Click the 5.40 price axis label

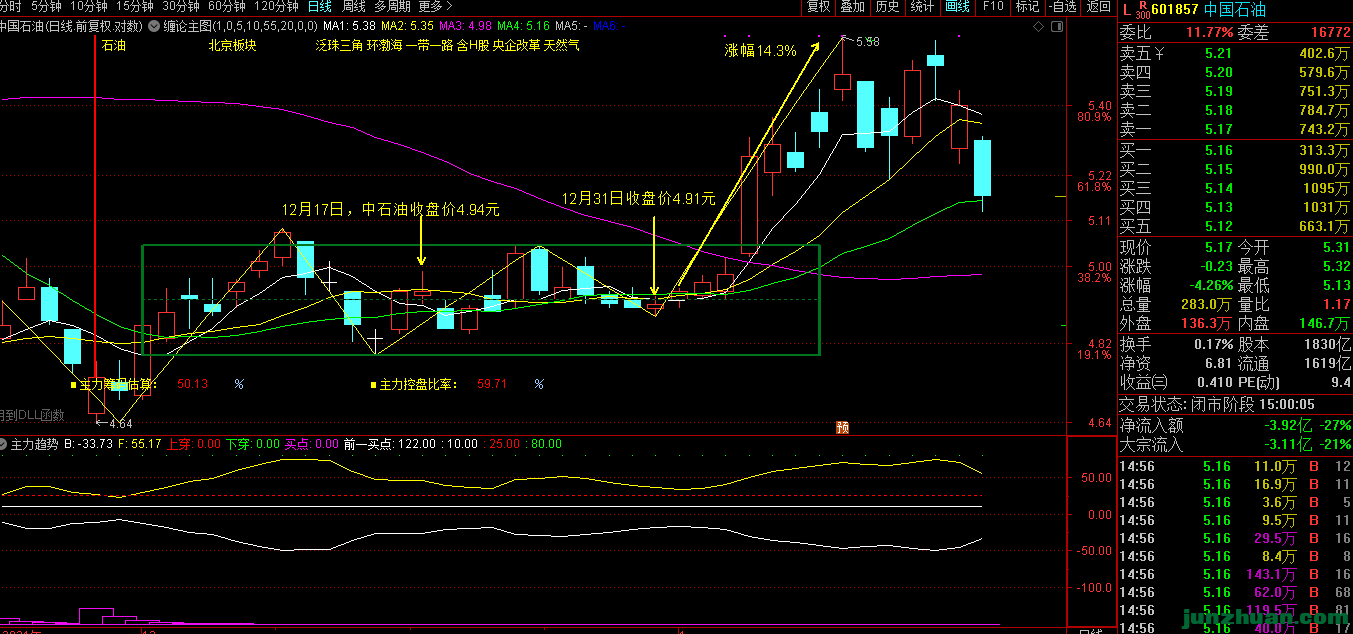click(x=1098, y=105)
